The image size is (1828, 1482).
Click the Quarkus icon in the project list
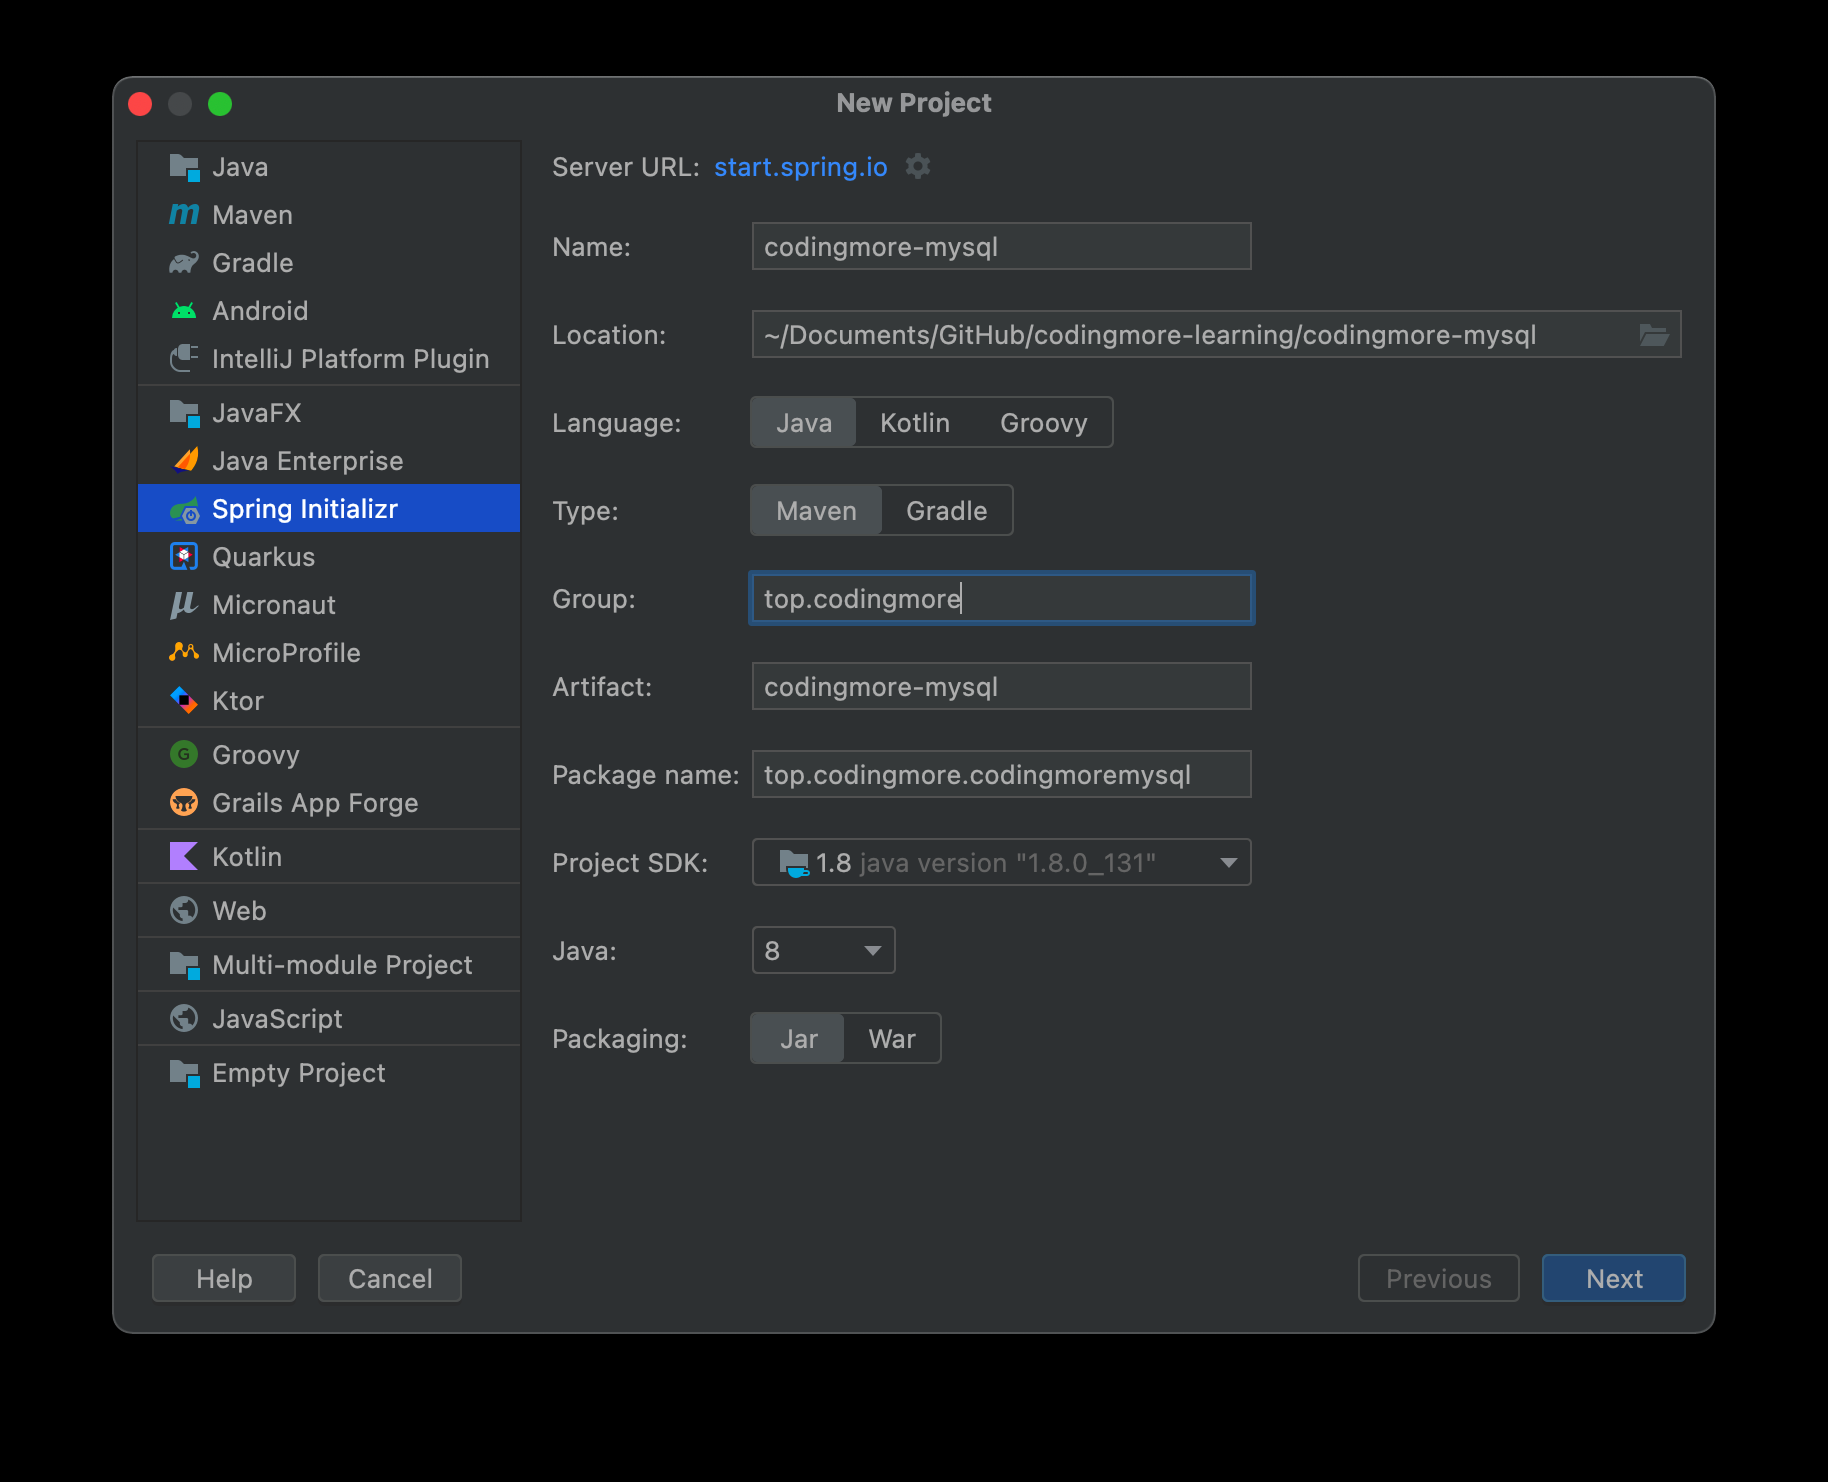pos(184,557)
